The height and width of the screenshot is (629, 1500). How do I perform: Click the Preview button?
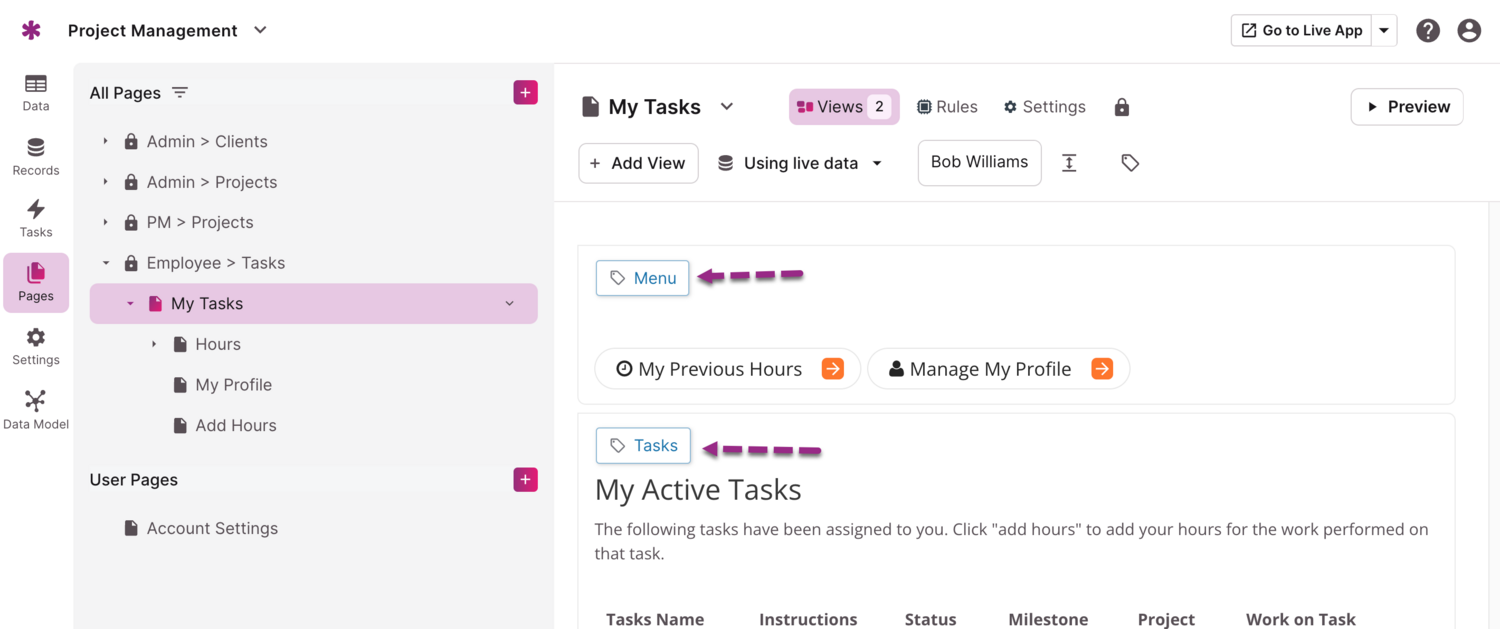pos(1407,107)
